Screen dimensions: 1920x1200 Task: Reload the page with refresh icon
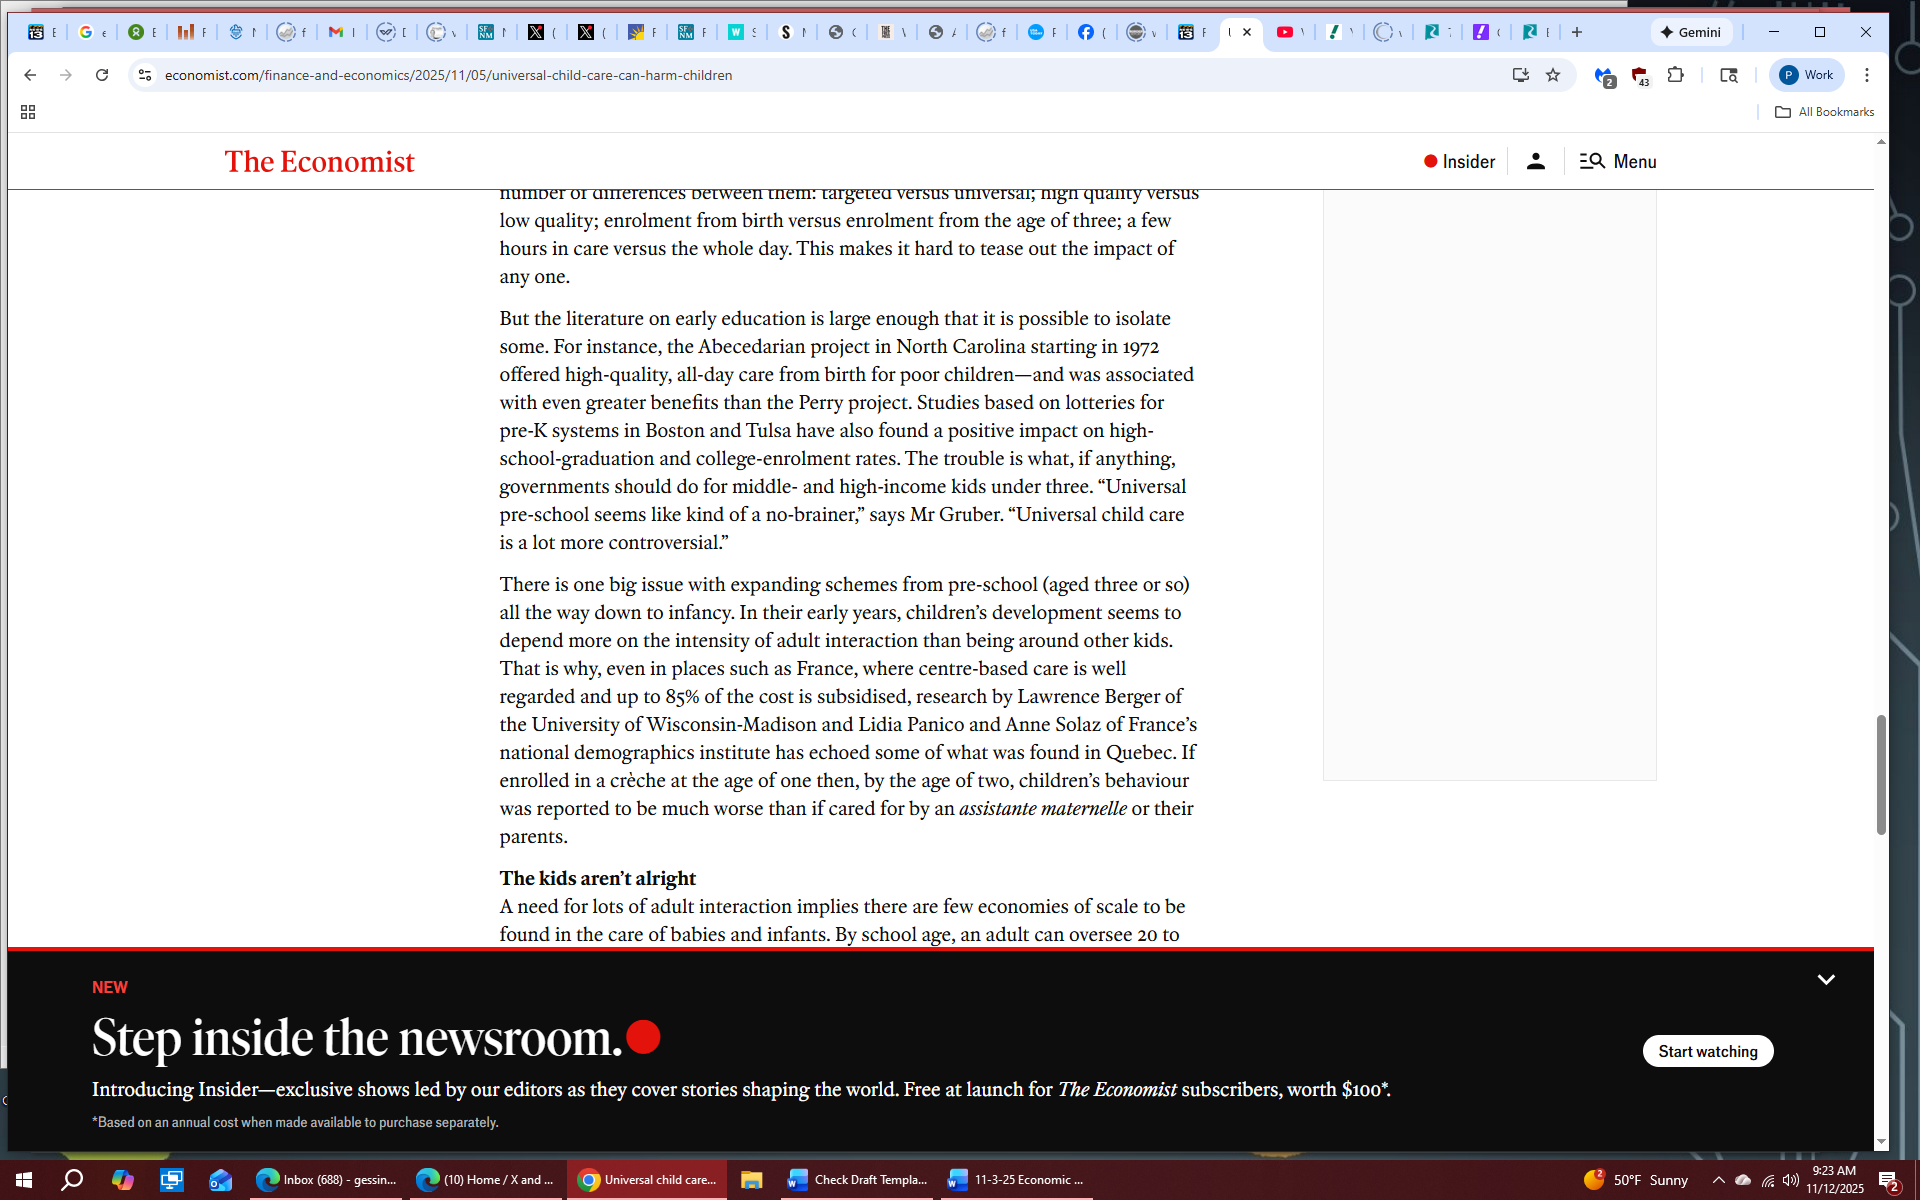coord(102,75)
